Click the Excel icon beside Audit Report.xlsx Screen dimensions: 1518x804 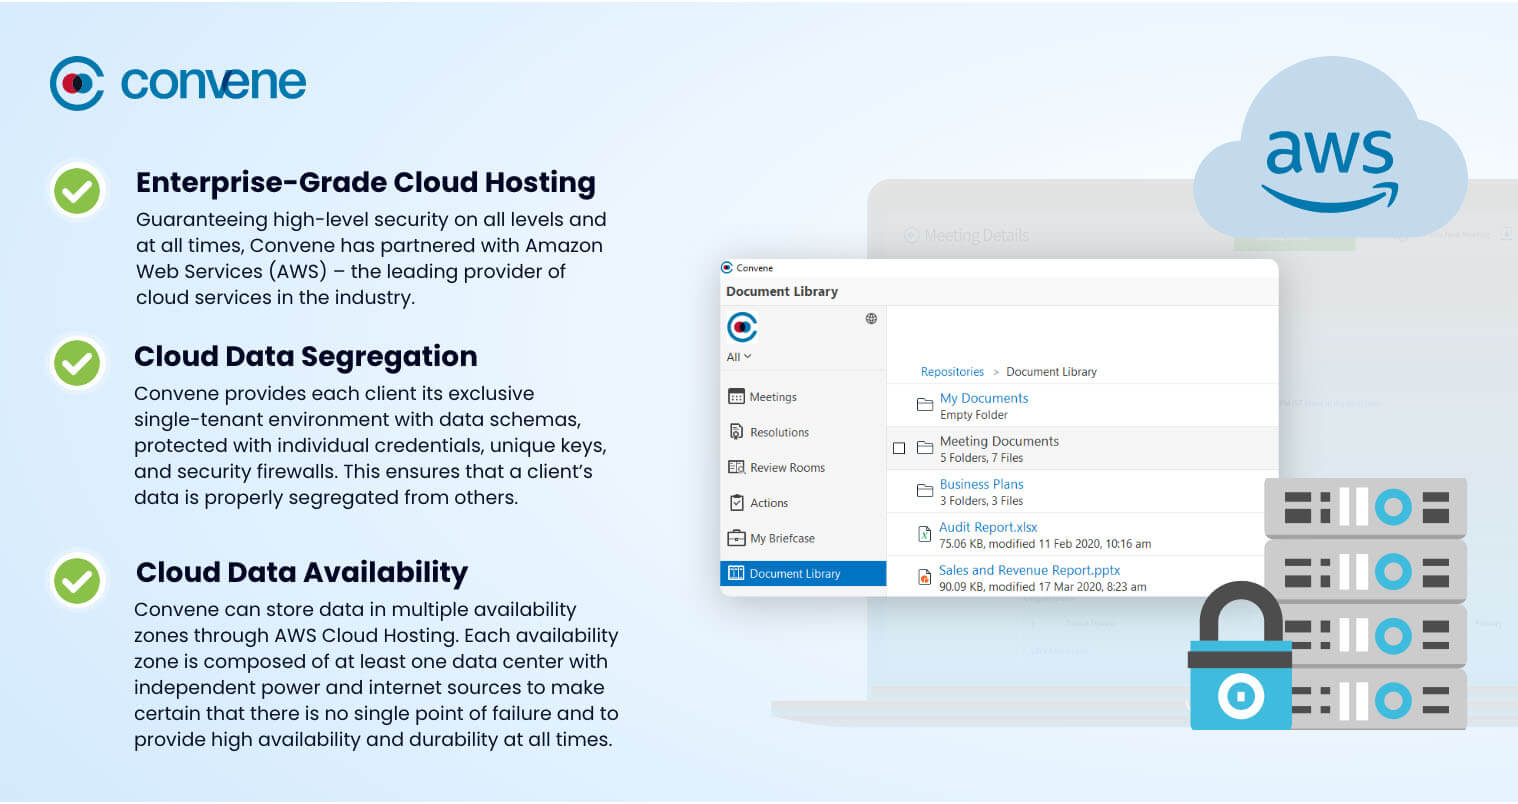click(924, 533)
